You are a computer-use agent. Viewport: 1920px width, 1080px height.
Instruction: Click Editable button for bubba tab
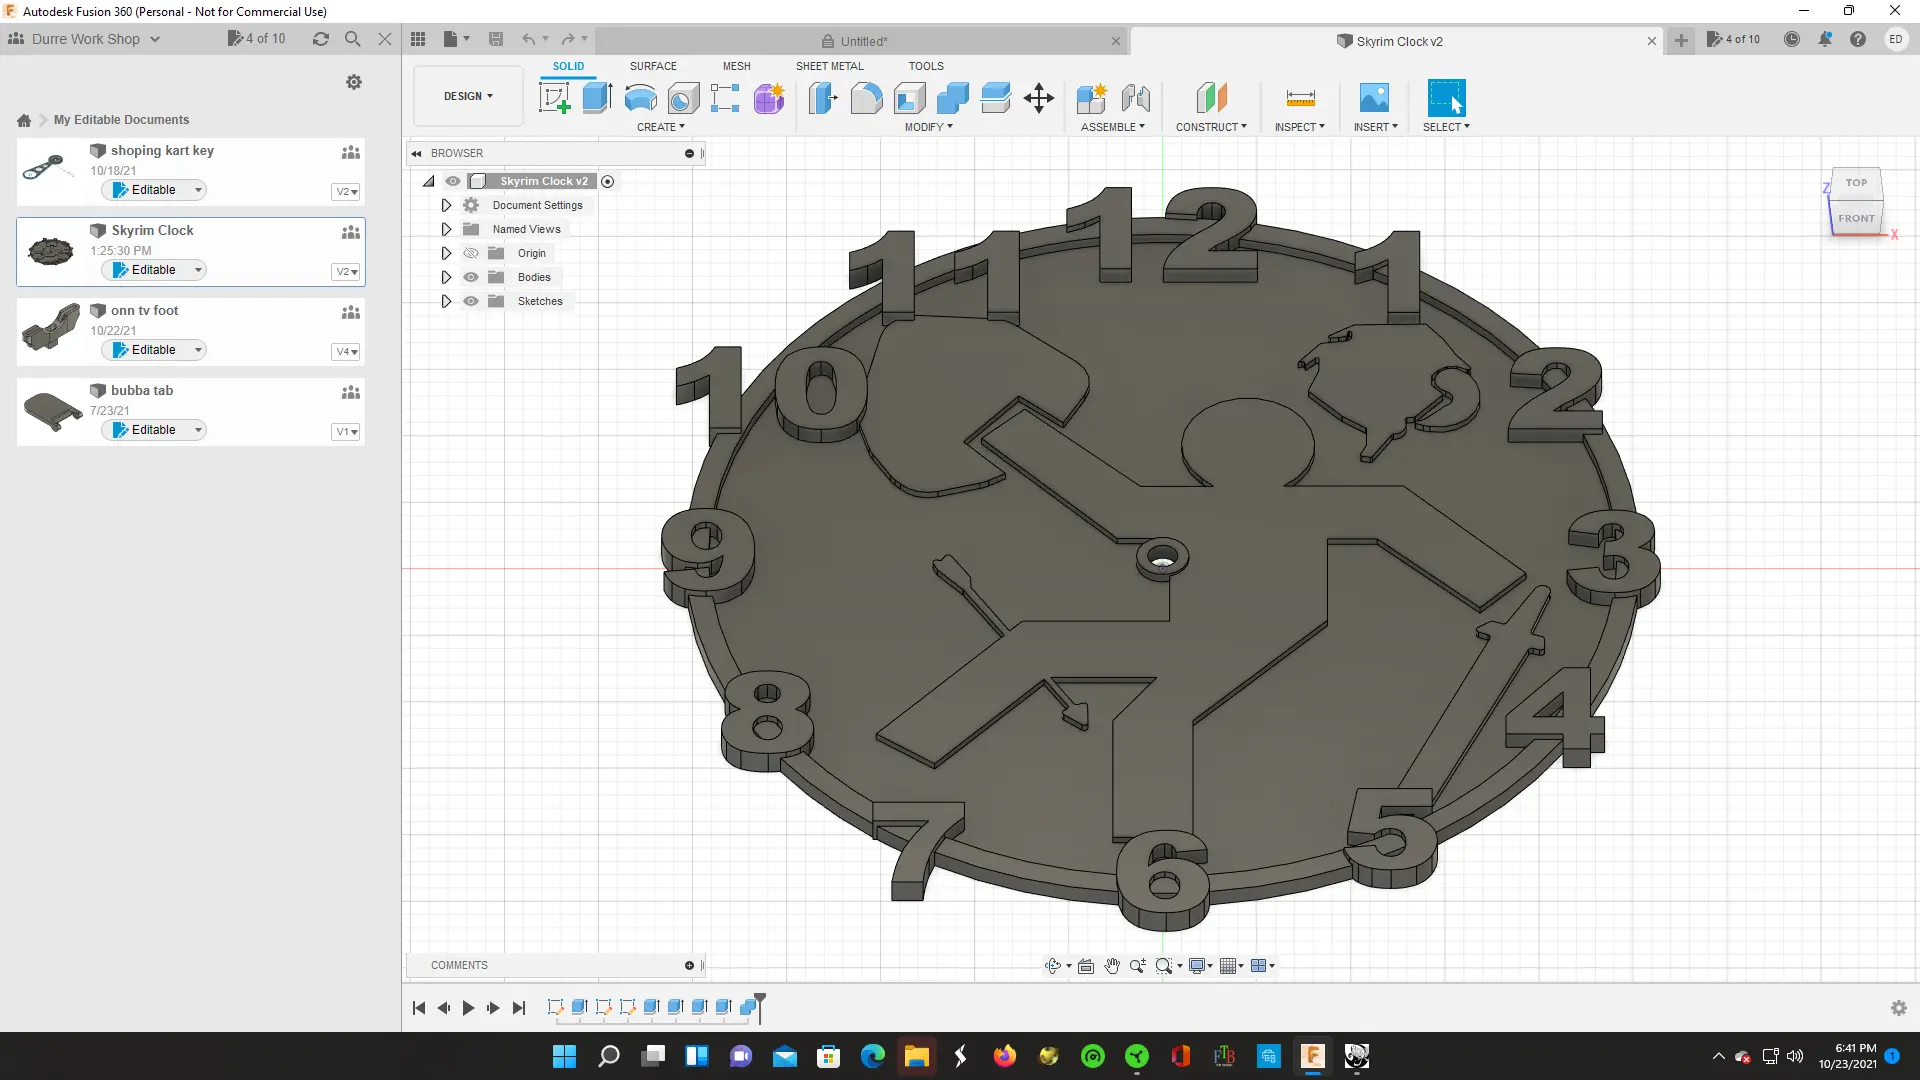[x=154, y=430]
